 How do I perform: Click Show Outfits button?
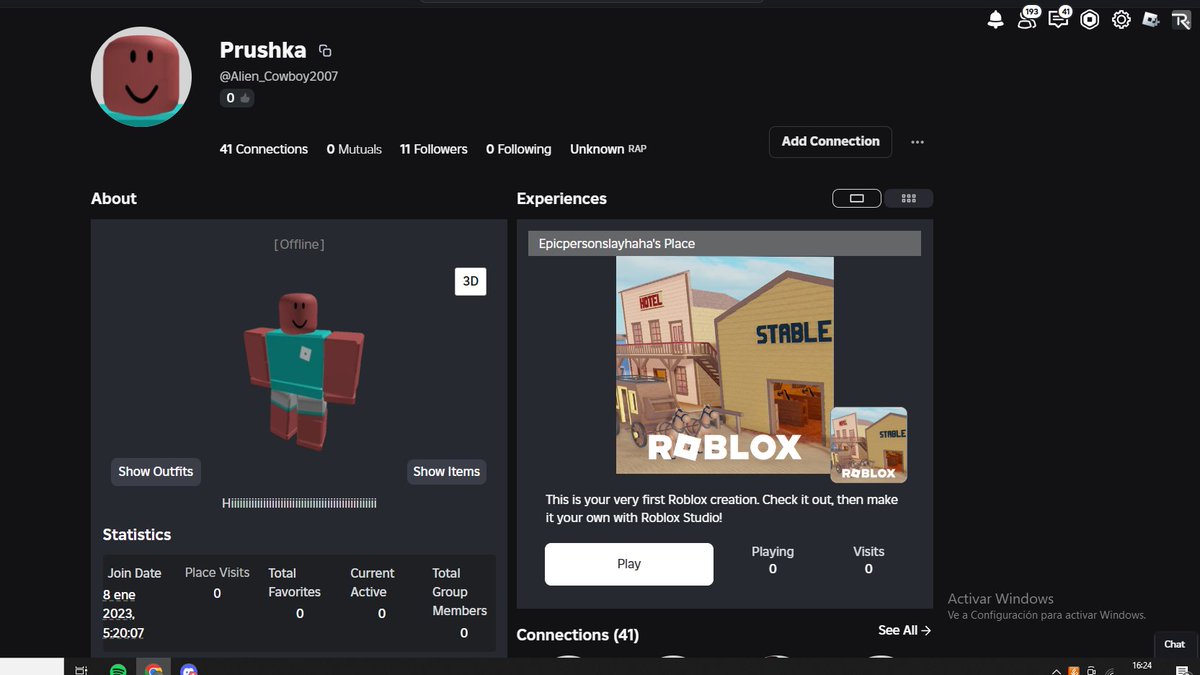click(156, 471)
